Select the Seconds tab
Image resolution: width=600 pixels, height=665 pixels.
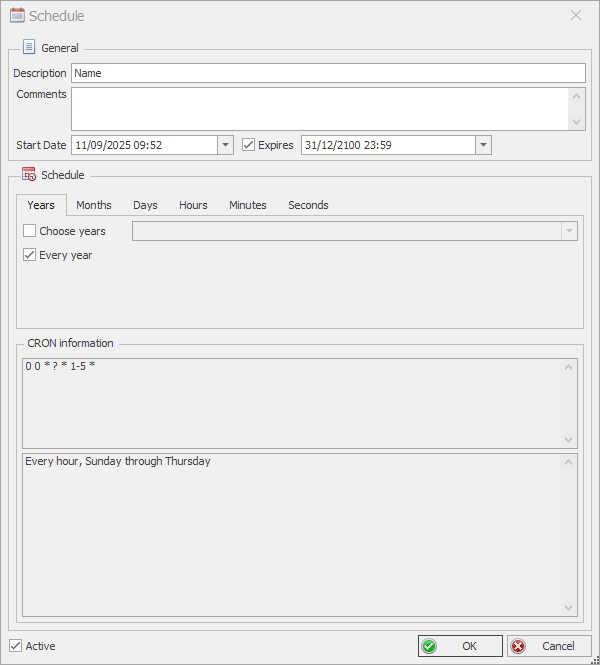click(x=308, y=205)
